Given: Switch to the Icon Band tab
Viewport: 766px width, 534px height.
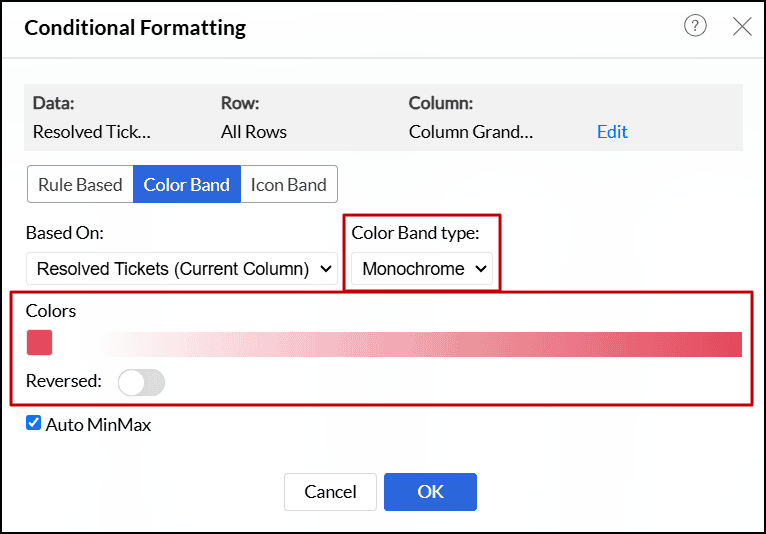Looking at the screenshot, I should (x=288, y=185).
